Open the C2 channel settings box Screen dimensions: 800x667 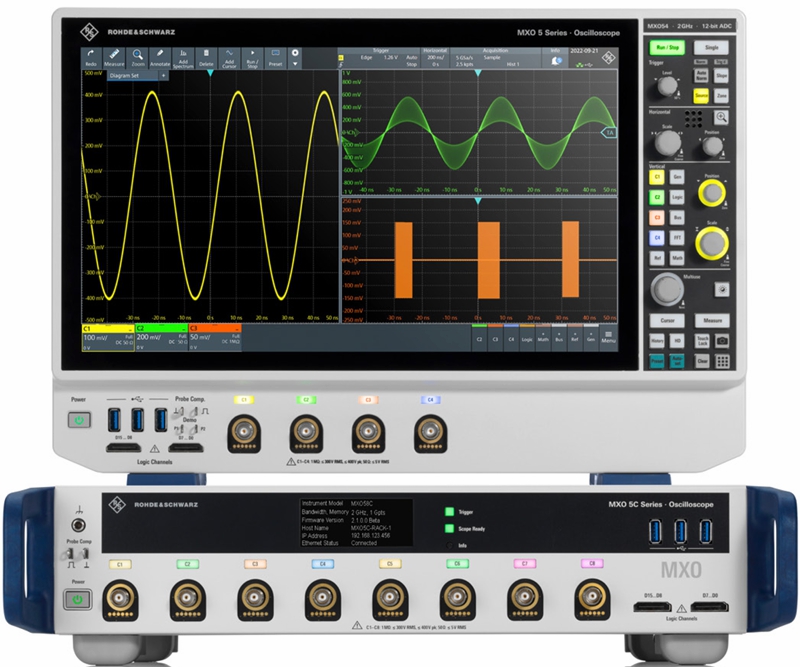tap(161, 337)
